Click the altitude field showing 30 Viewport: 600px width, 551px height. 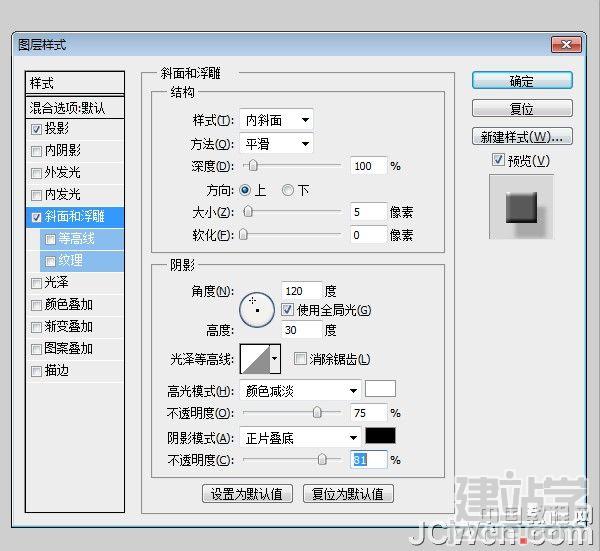tap(301, 330)
